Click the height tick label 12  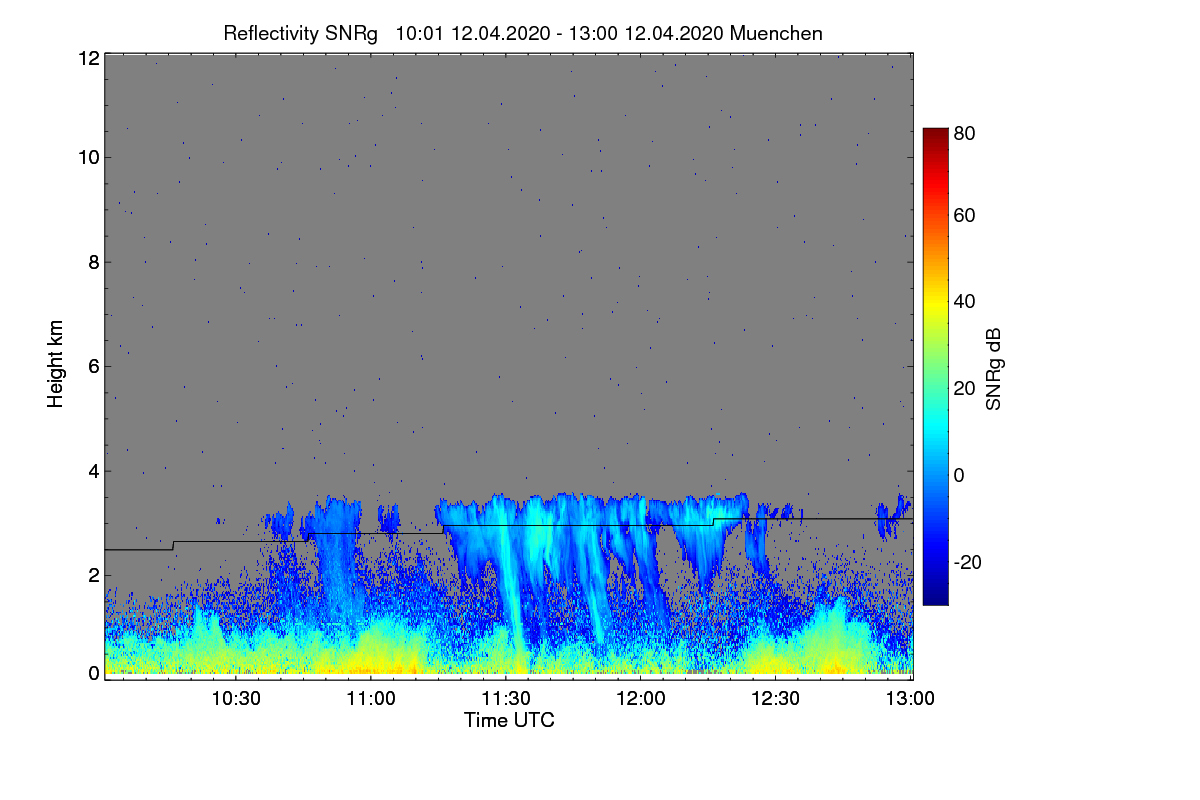pos(88,58)
